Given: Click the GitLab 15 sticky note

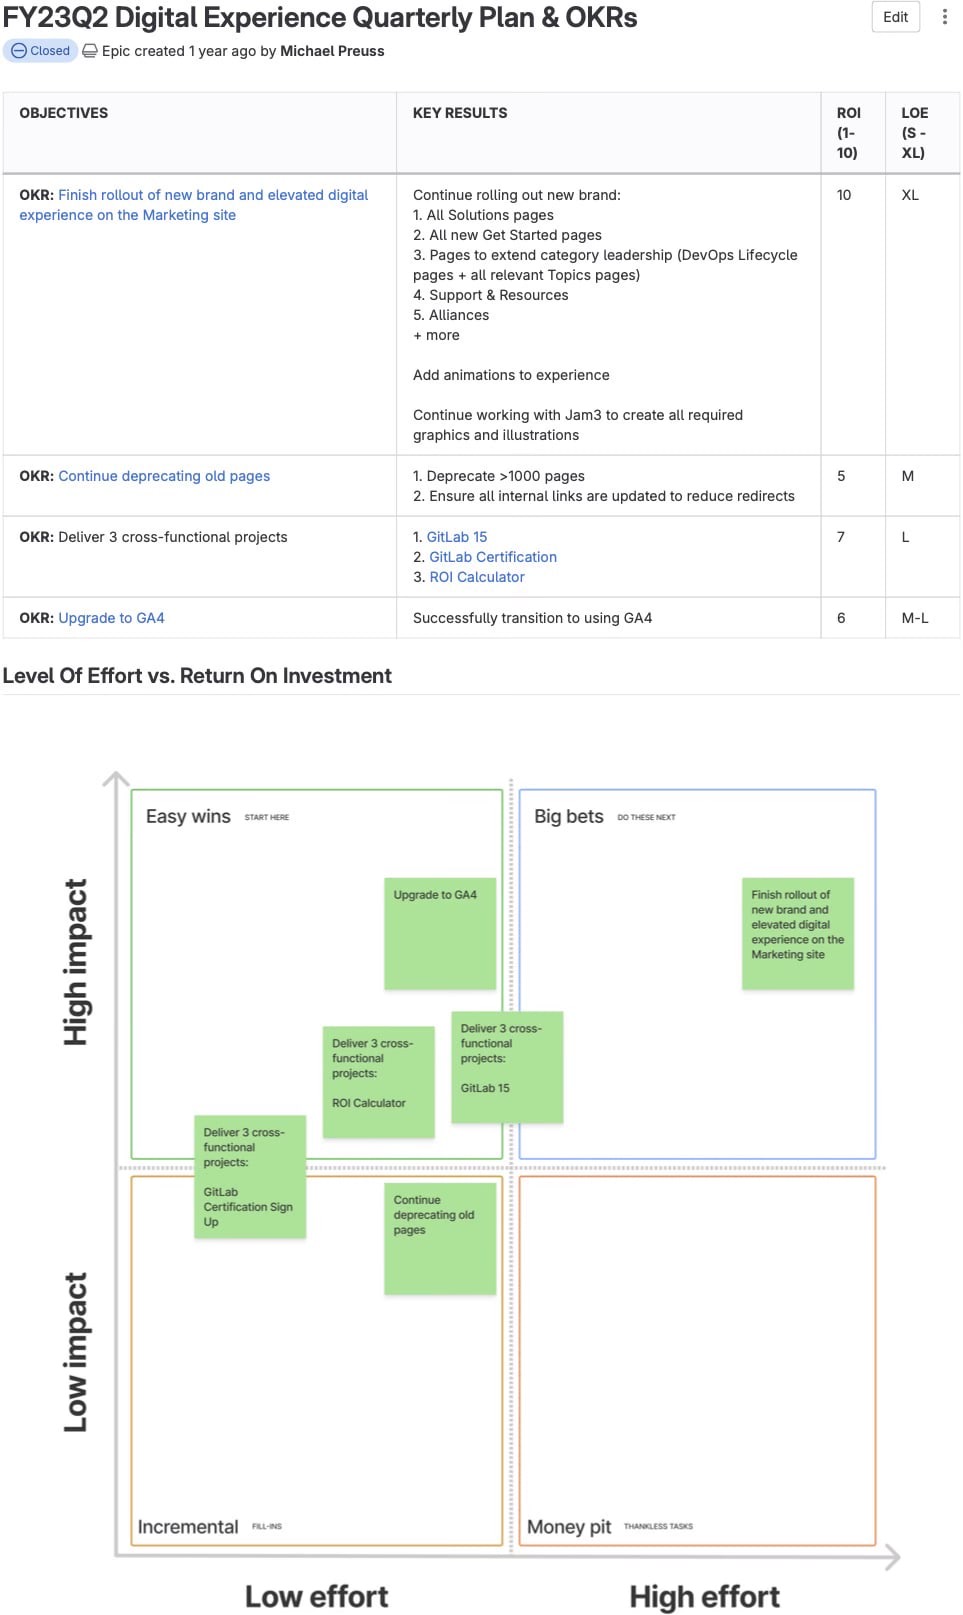Looking at the screenshot, I should (x=507, y=1067).
